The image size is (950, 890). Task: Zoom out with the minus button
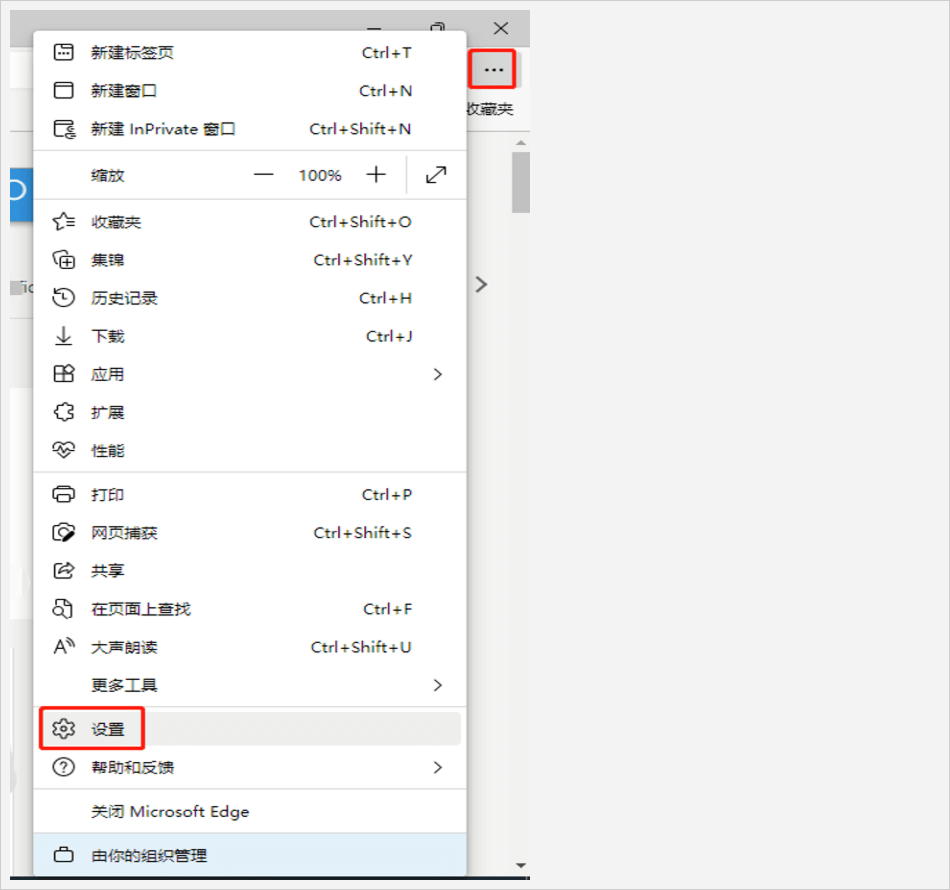[x=264, y=175]
